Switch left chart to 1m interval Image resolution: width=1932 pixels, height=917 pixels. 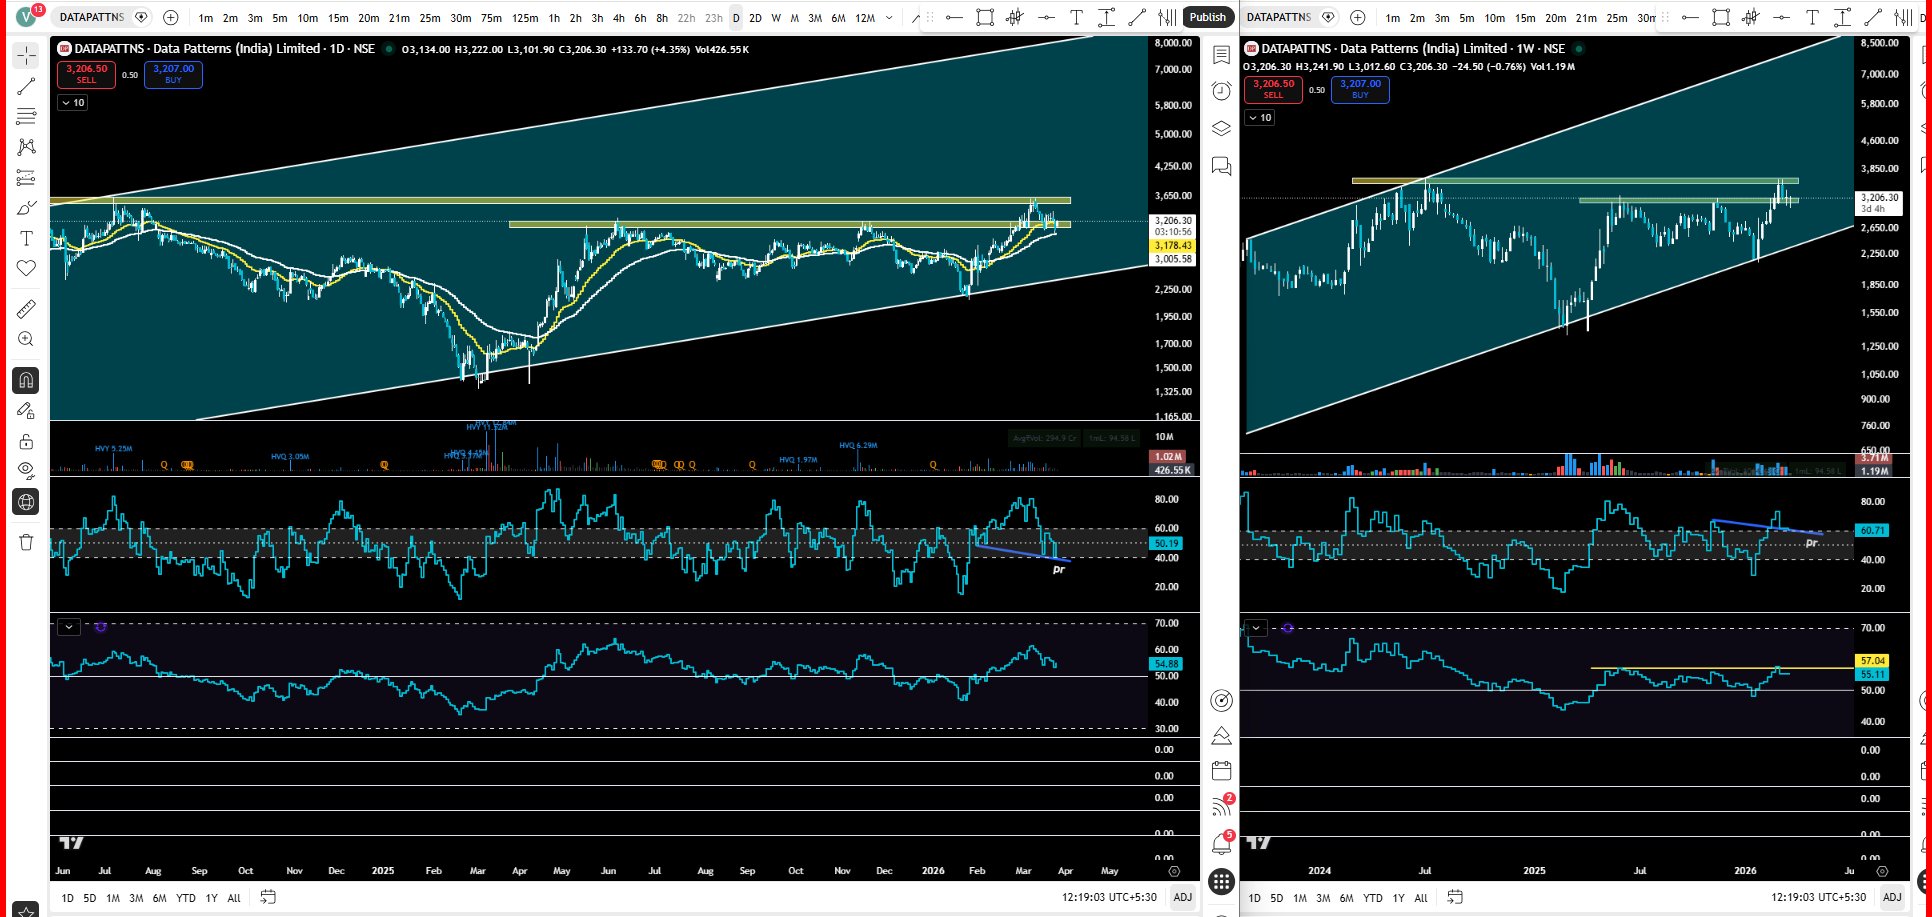point(205,18)
